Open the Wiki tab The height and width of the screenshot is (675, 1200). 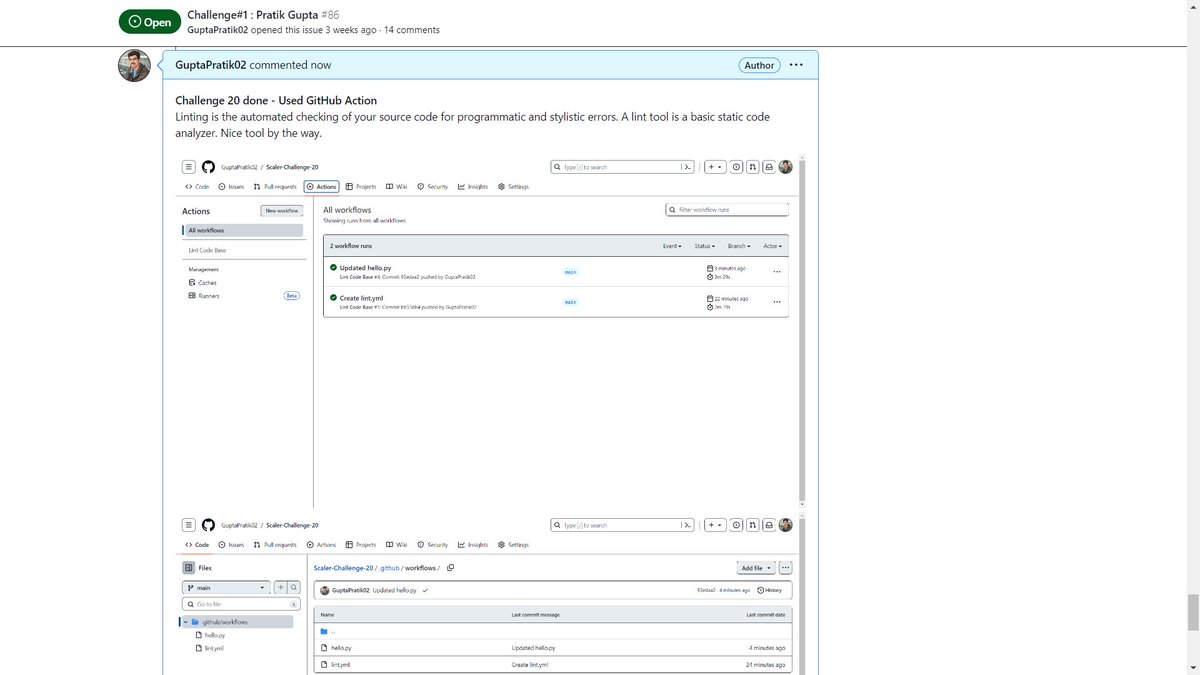coord(395,186)
